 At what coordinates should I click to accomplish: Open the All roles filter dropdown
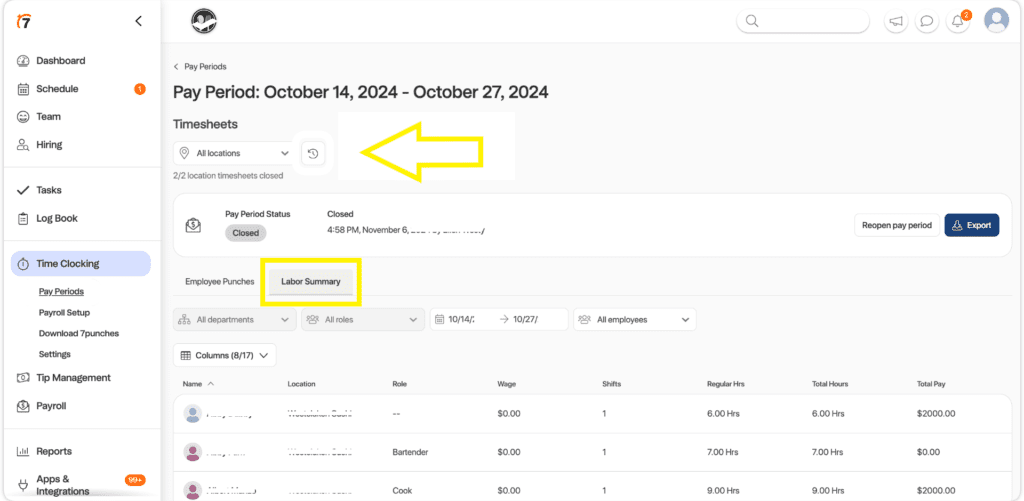(x=362, y=320)
